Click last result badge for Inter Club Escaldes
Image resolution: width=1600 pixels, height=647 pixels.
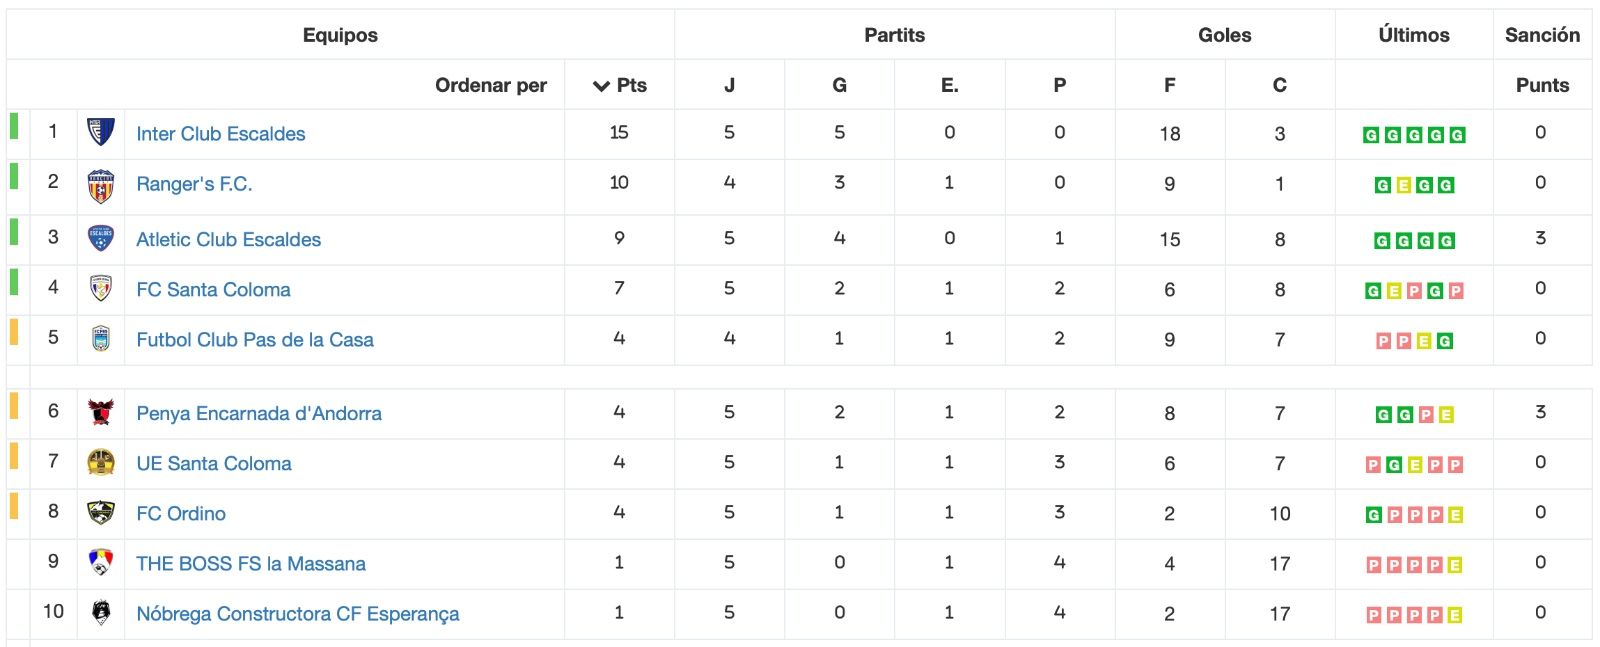pyautogui.click(x=1457, y=135)
